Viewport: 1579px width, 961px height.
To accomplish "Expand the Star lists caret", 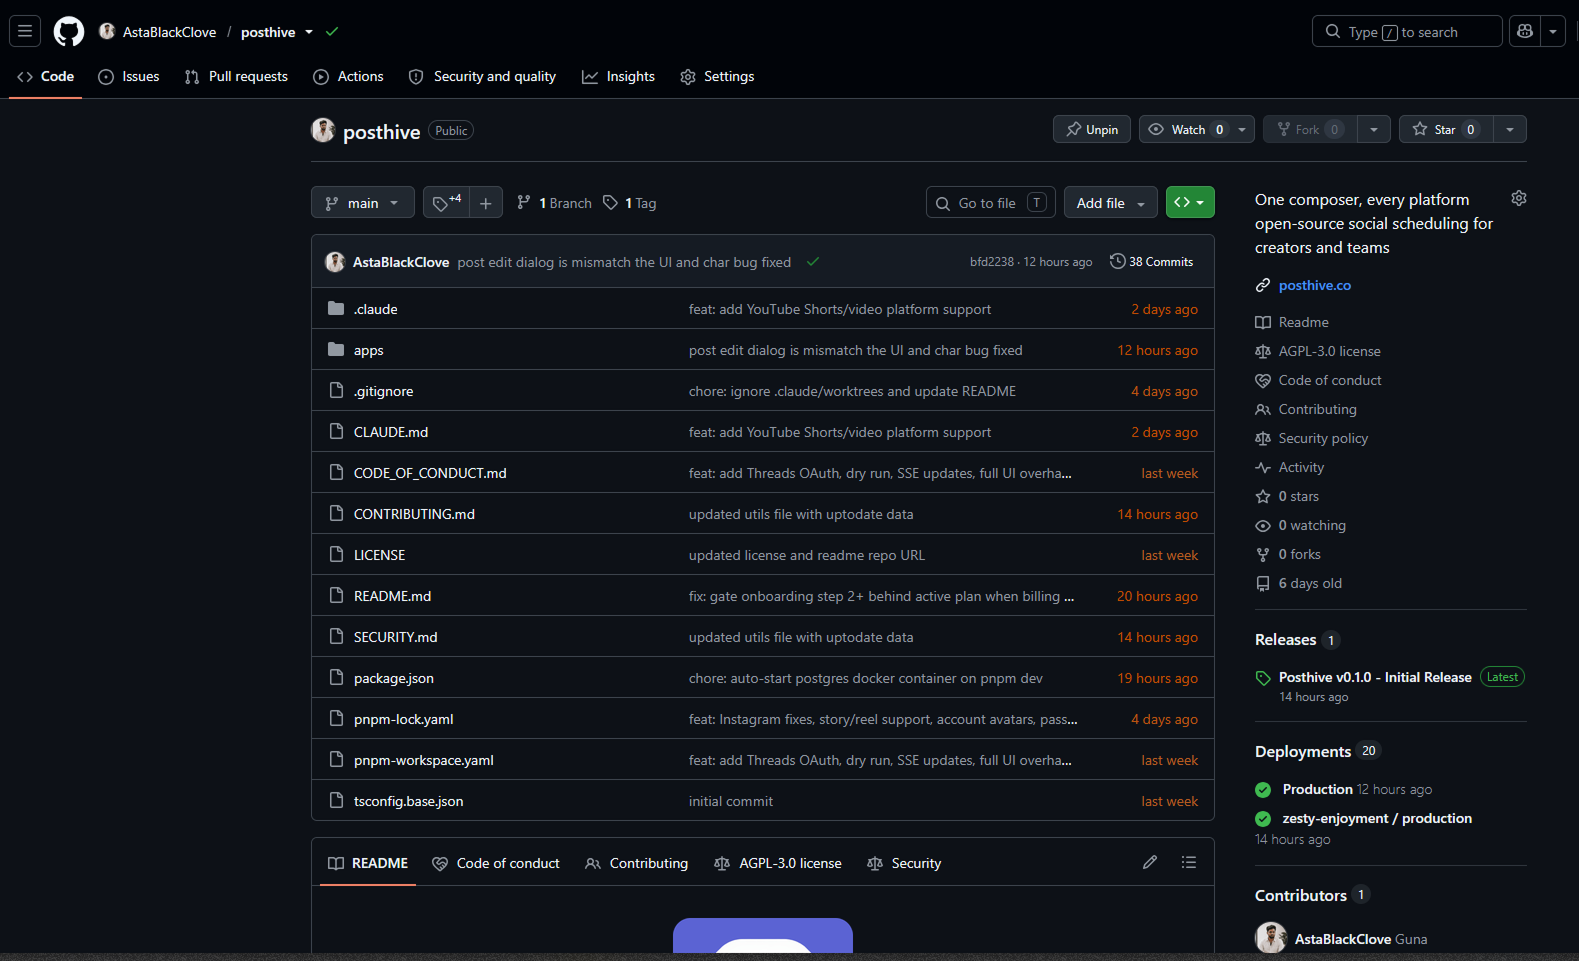I will (1510, 130).
